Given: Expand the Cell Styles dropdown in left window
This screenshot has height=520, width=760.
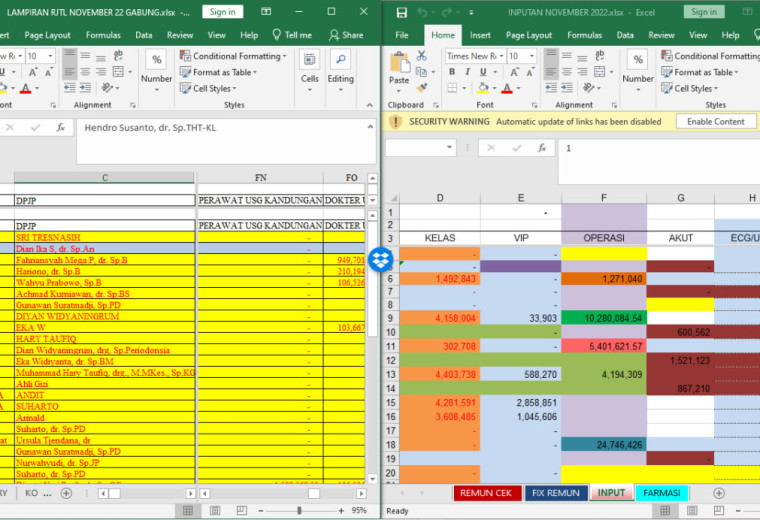Looking at the screenshot, I should click(208, 88).
